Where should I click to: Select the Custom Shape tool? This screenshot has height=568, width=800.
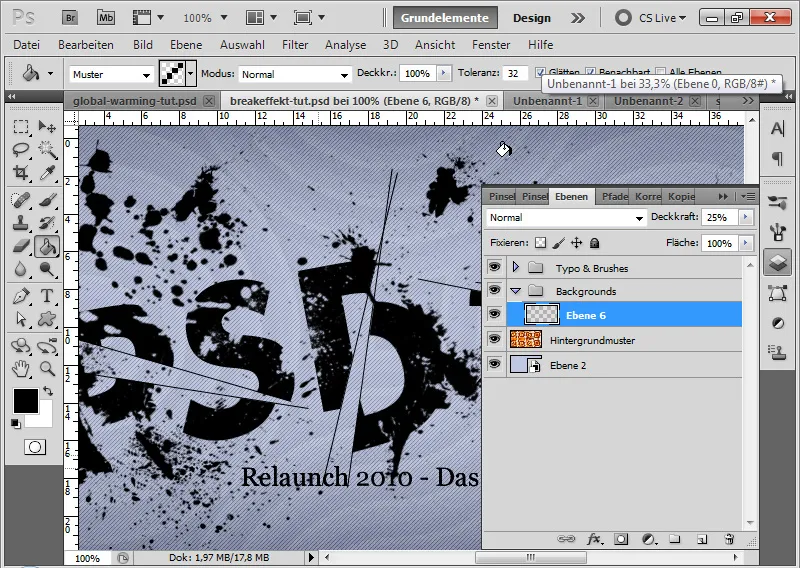tap(47, 319)
